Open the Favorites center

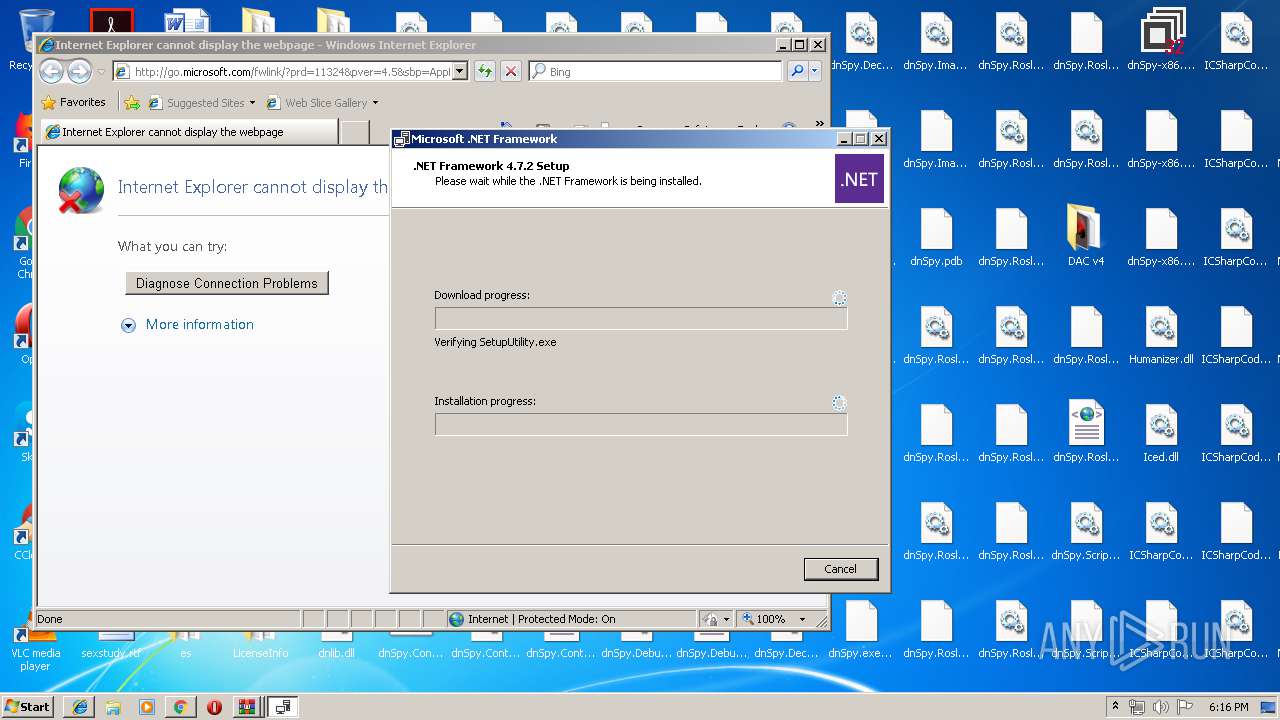pyautogui.click(x=73, y=102)
